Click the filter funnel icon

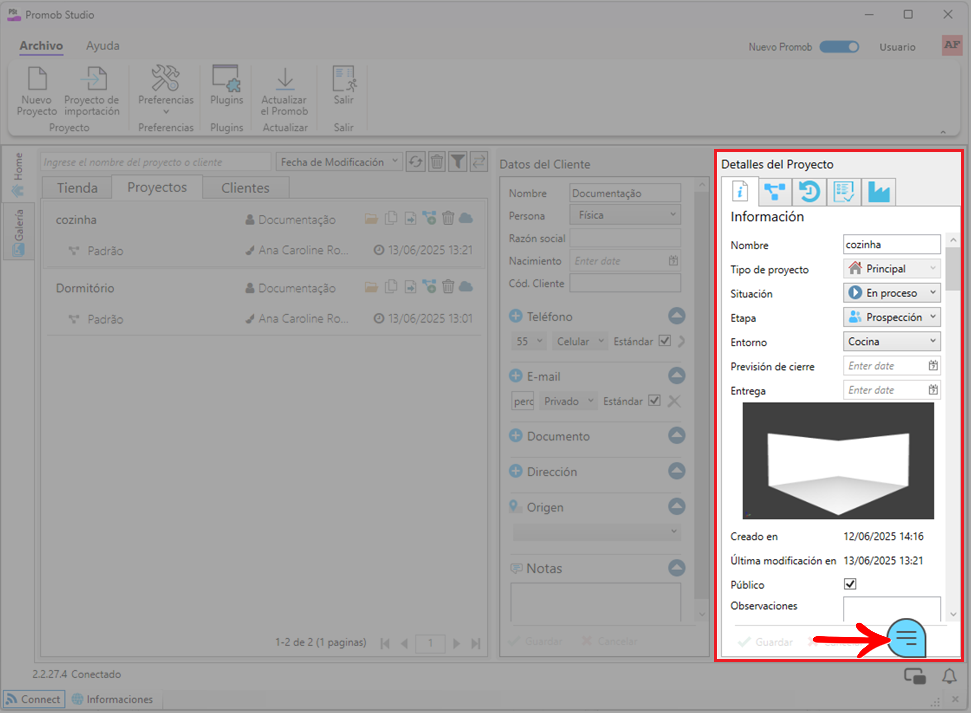click(x=458, y=162)
